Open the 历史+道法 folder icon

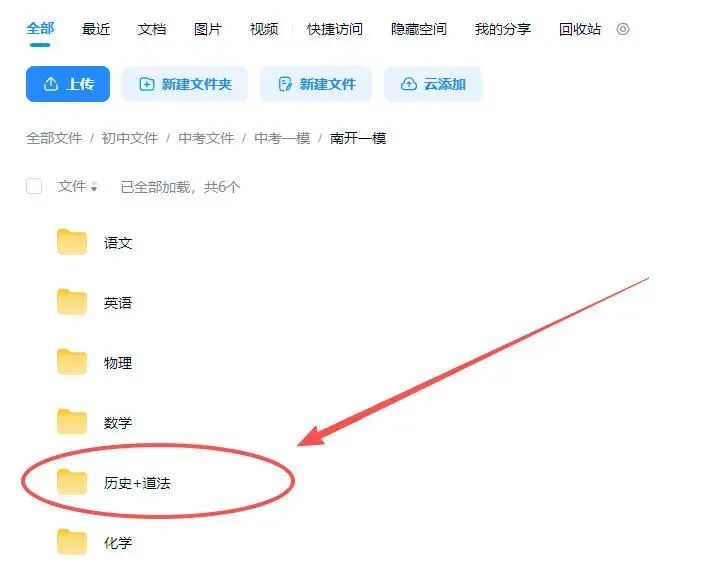(x=72, y=483)
